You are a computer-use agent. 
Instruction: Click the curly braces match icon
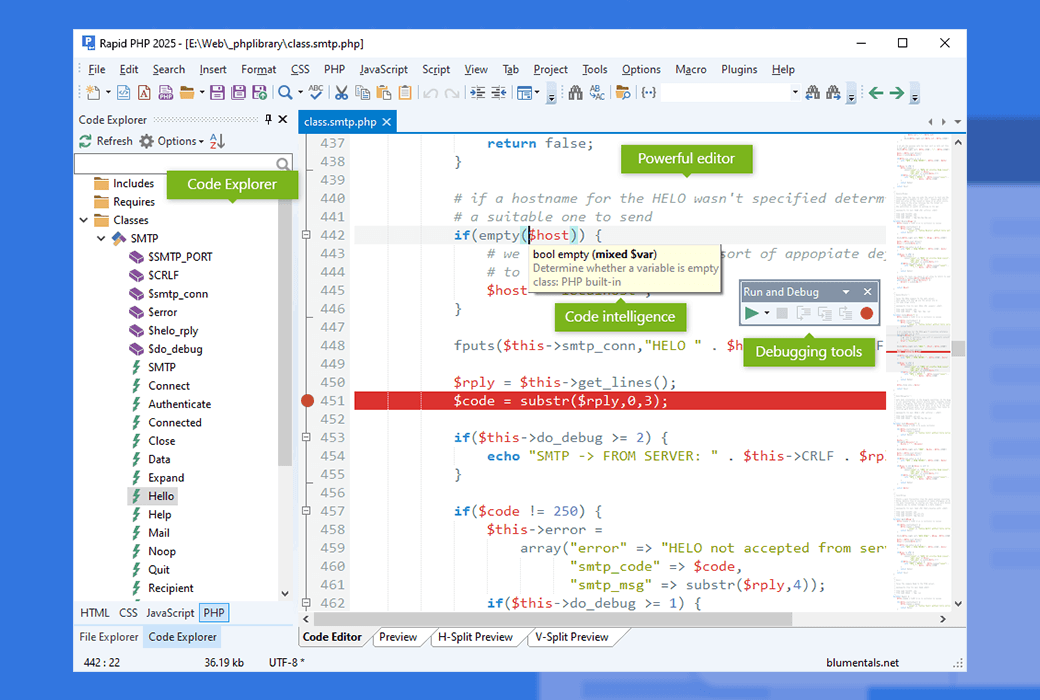pos(649,93)
